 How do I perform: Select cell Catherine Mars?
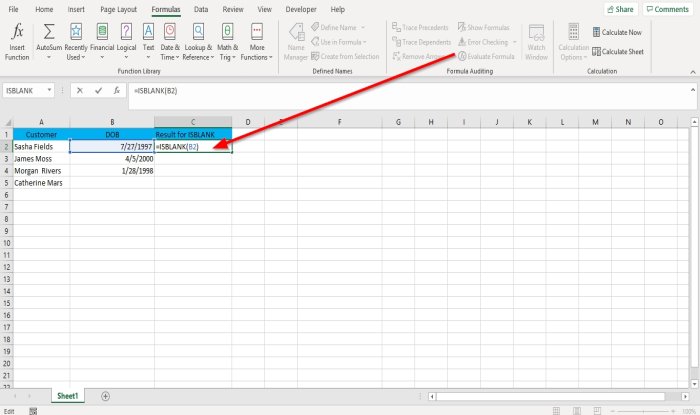pyautogui.click(x=41, y=183)
